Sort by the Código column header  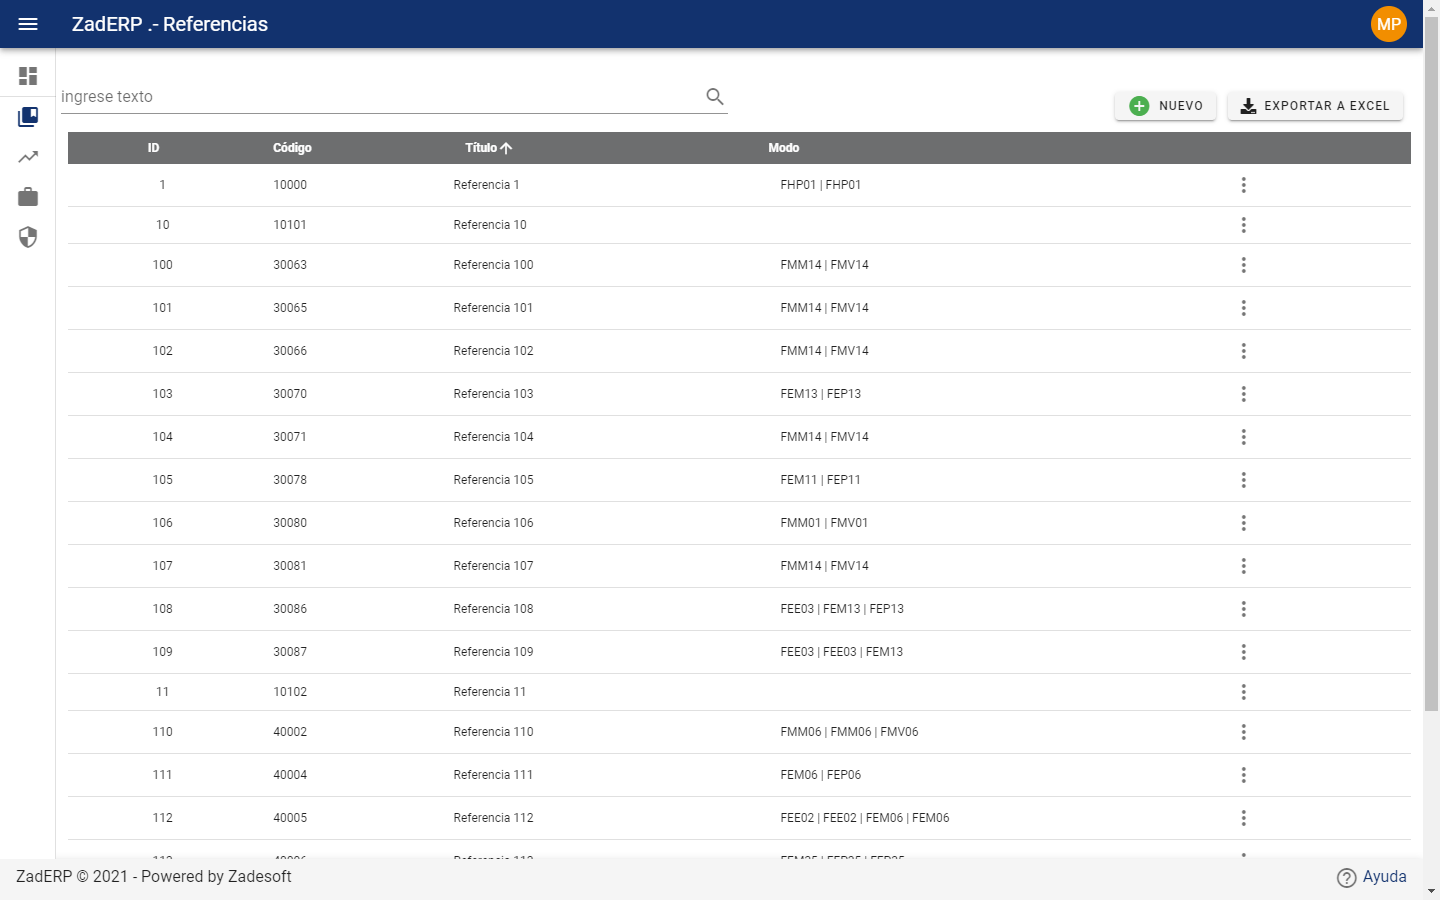(292, 148)
